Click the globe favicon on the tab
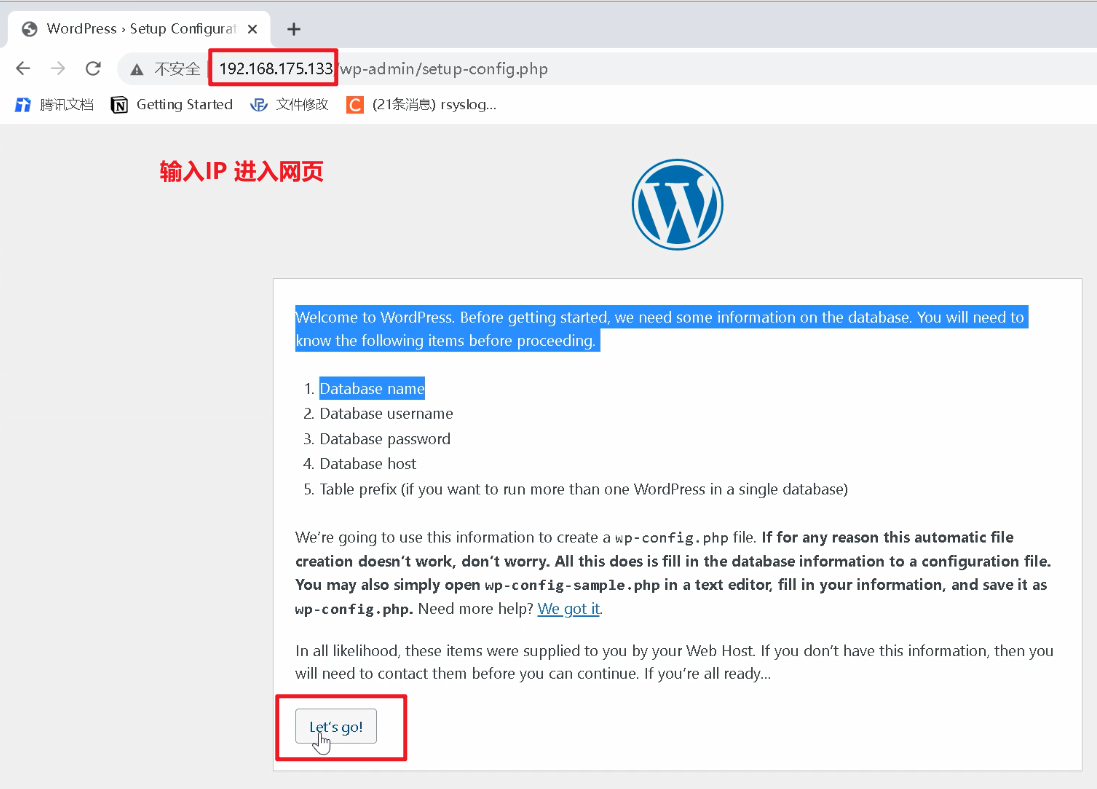The height and width of the screenshot is (789, 1097). [x=29, y=29]
